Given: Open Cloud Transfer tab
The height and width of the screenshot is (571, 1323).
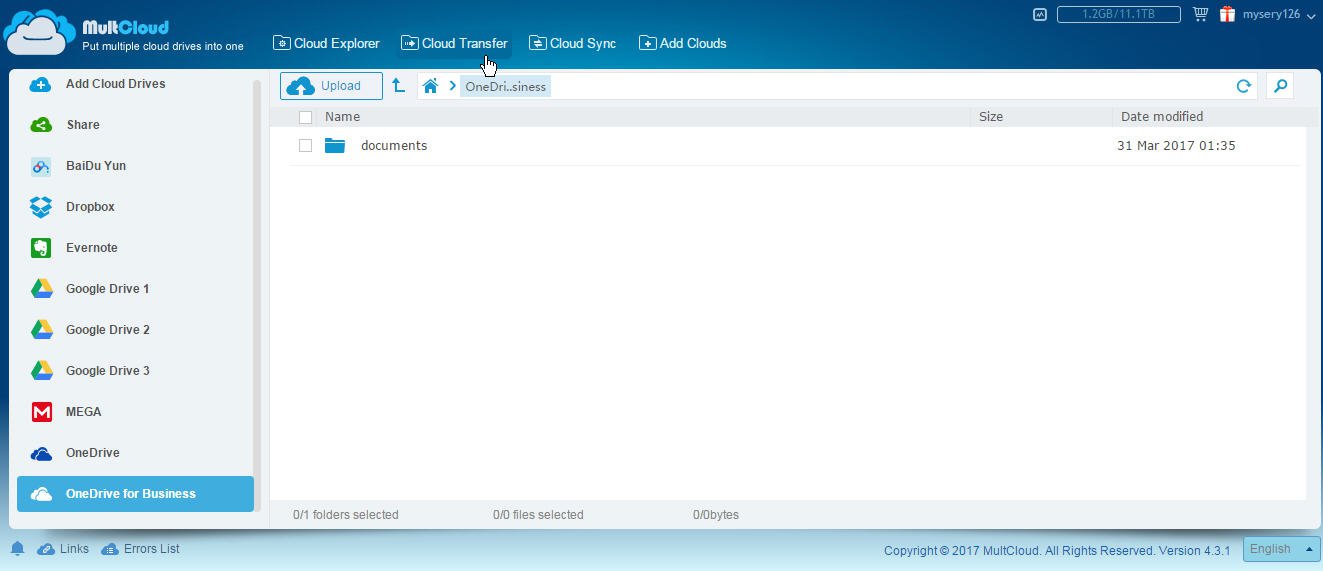Looking at the screenshot, I should [x=454, y=43].
